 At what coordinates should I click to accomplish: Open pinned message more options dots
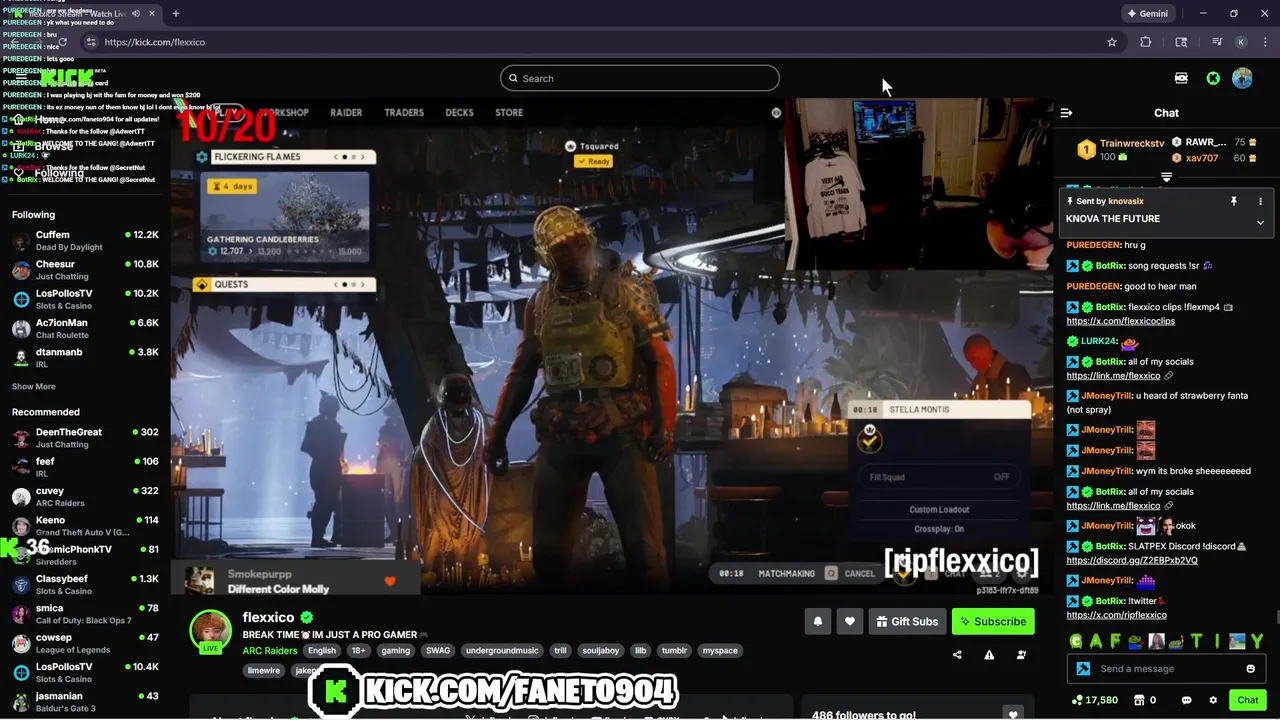tap(1260, 201)
